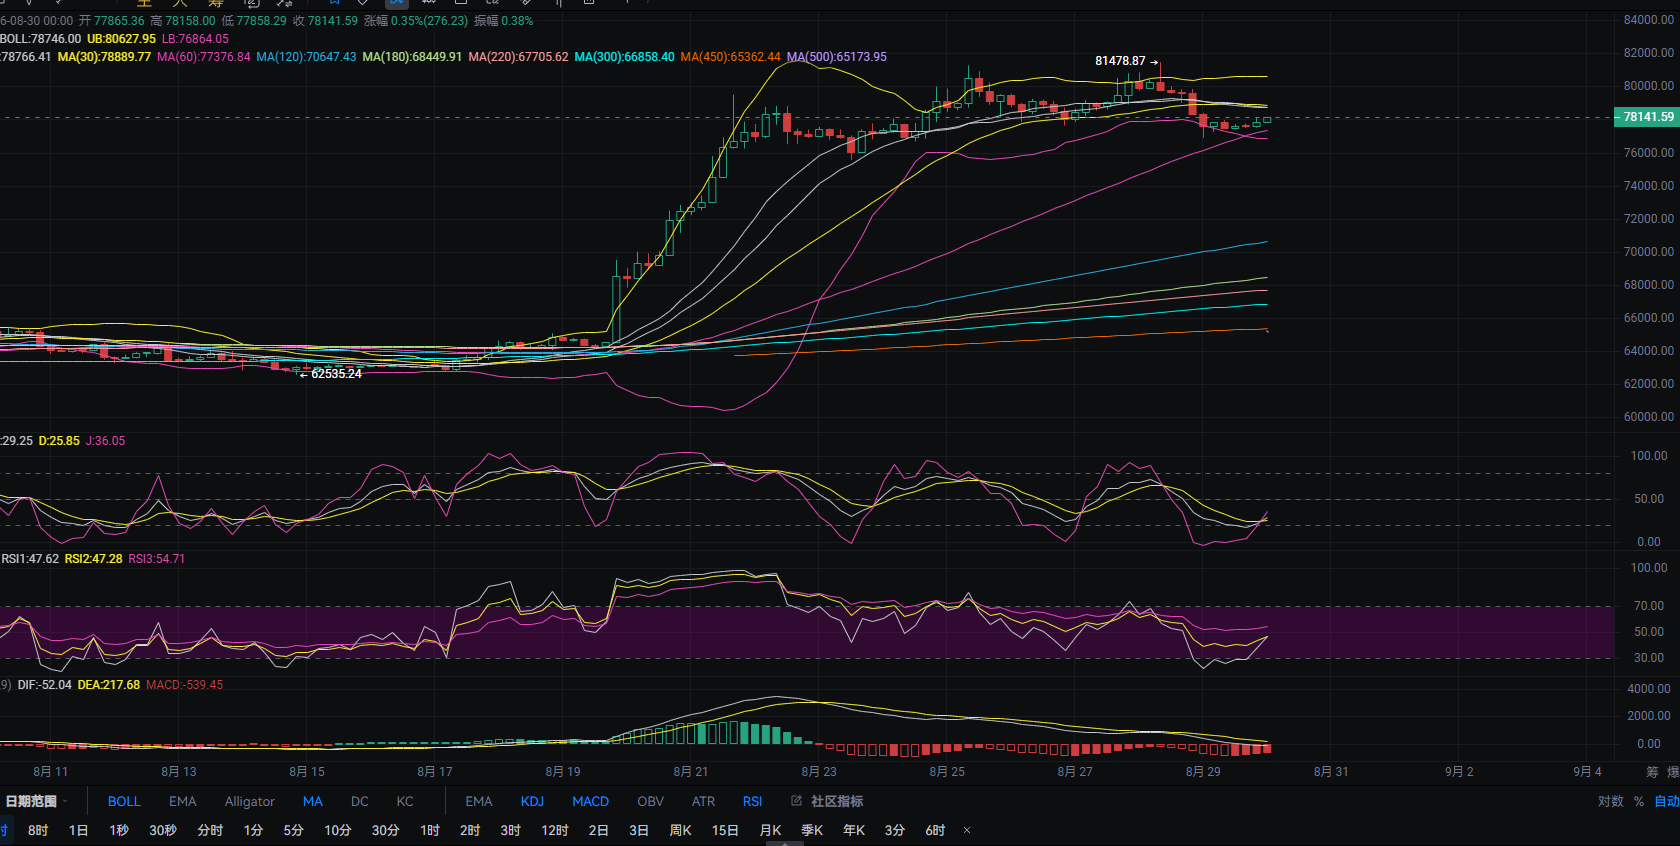Open the 社区指标 community indicators link
This screenshot has height=846, width=1680.
(837, 801)
